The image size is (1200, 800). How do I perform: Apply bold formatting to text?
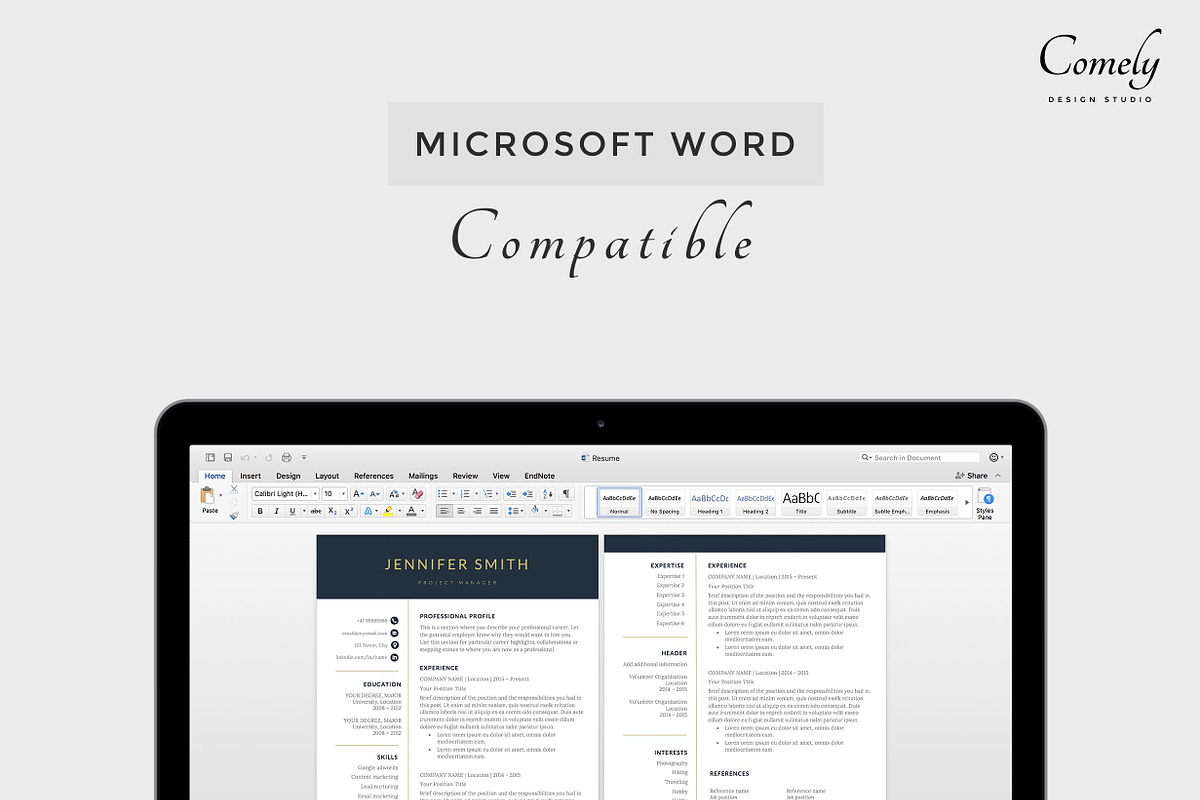(260, 511)
